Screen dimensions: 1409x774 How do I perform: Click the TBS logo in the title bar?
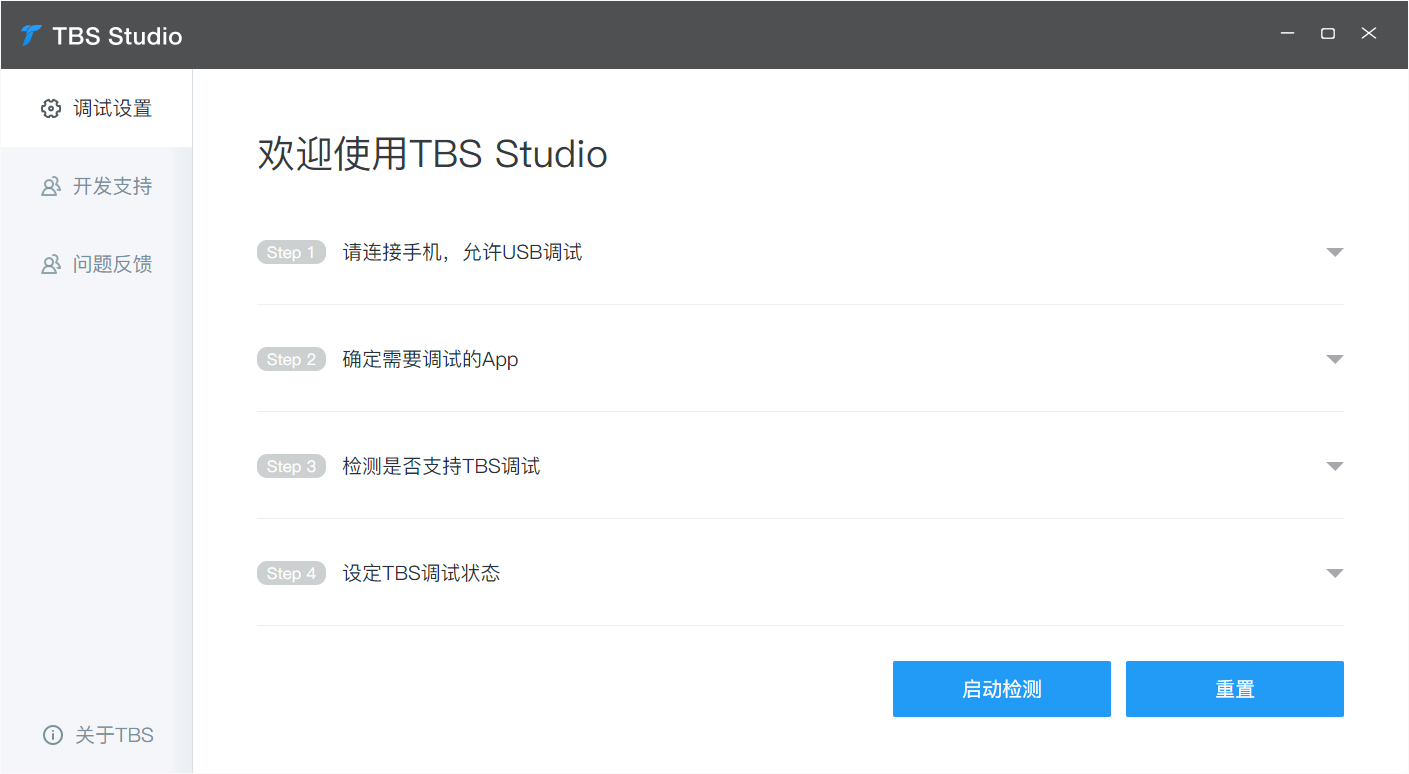pos(29,34)
